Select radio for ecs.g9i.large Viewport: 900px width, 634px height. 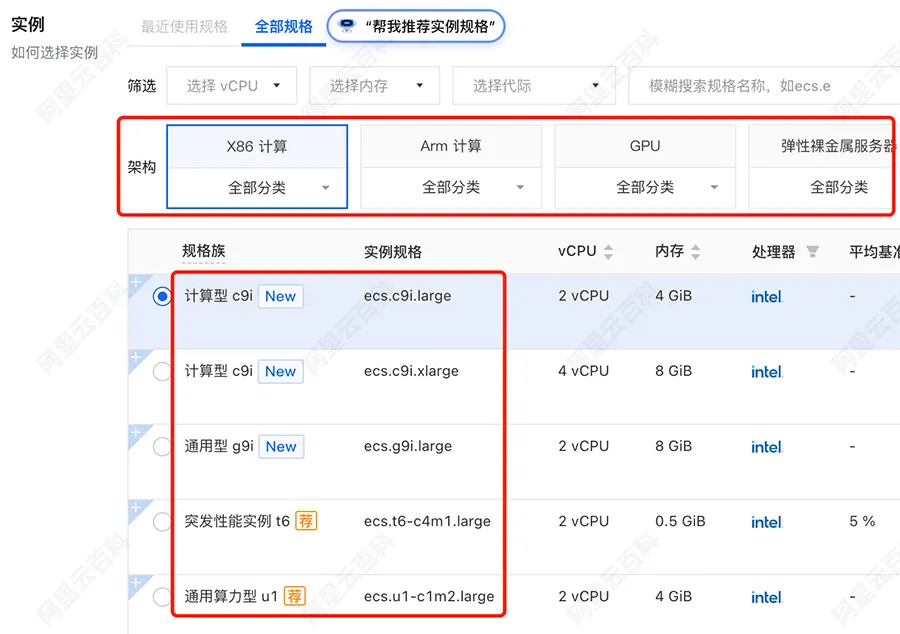click(x=162, y=446)
